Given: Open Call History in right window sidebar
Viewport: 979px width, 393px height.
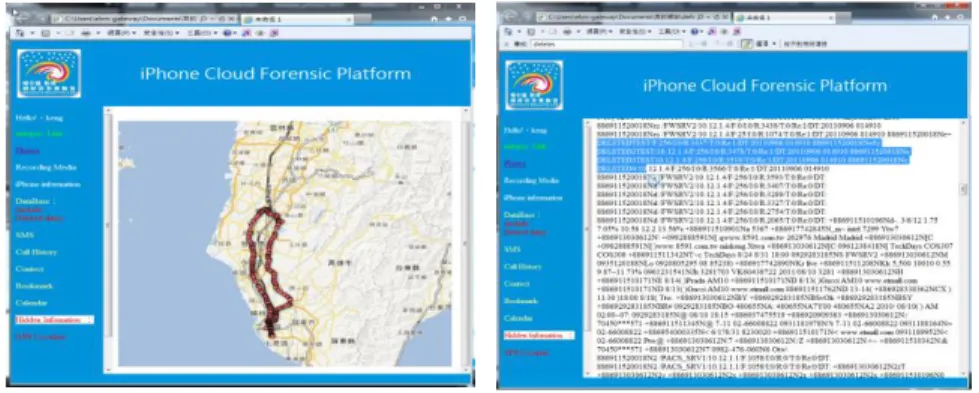Looking at the screenshot, I should click(x=523, y=266).
